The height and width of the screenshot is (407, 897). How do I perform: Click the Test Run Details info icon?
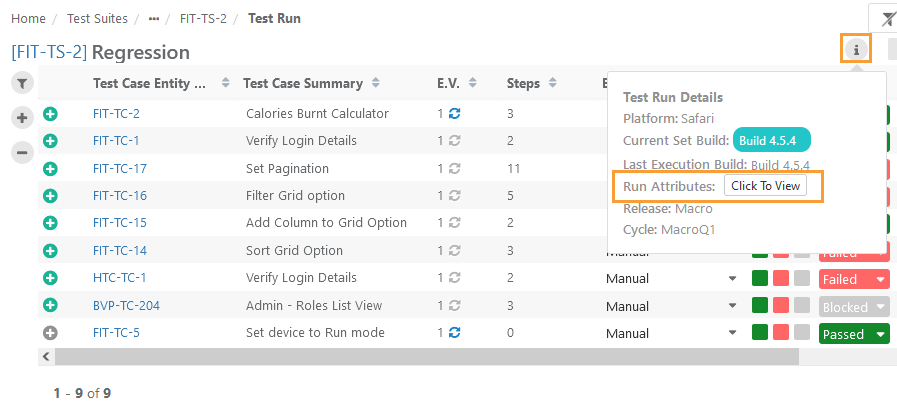point(856,49)
